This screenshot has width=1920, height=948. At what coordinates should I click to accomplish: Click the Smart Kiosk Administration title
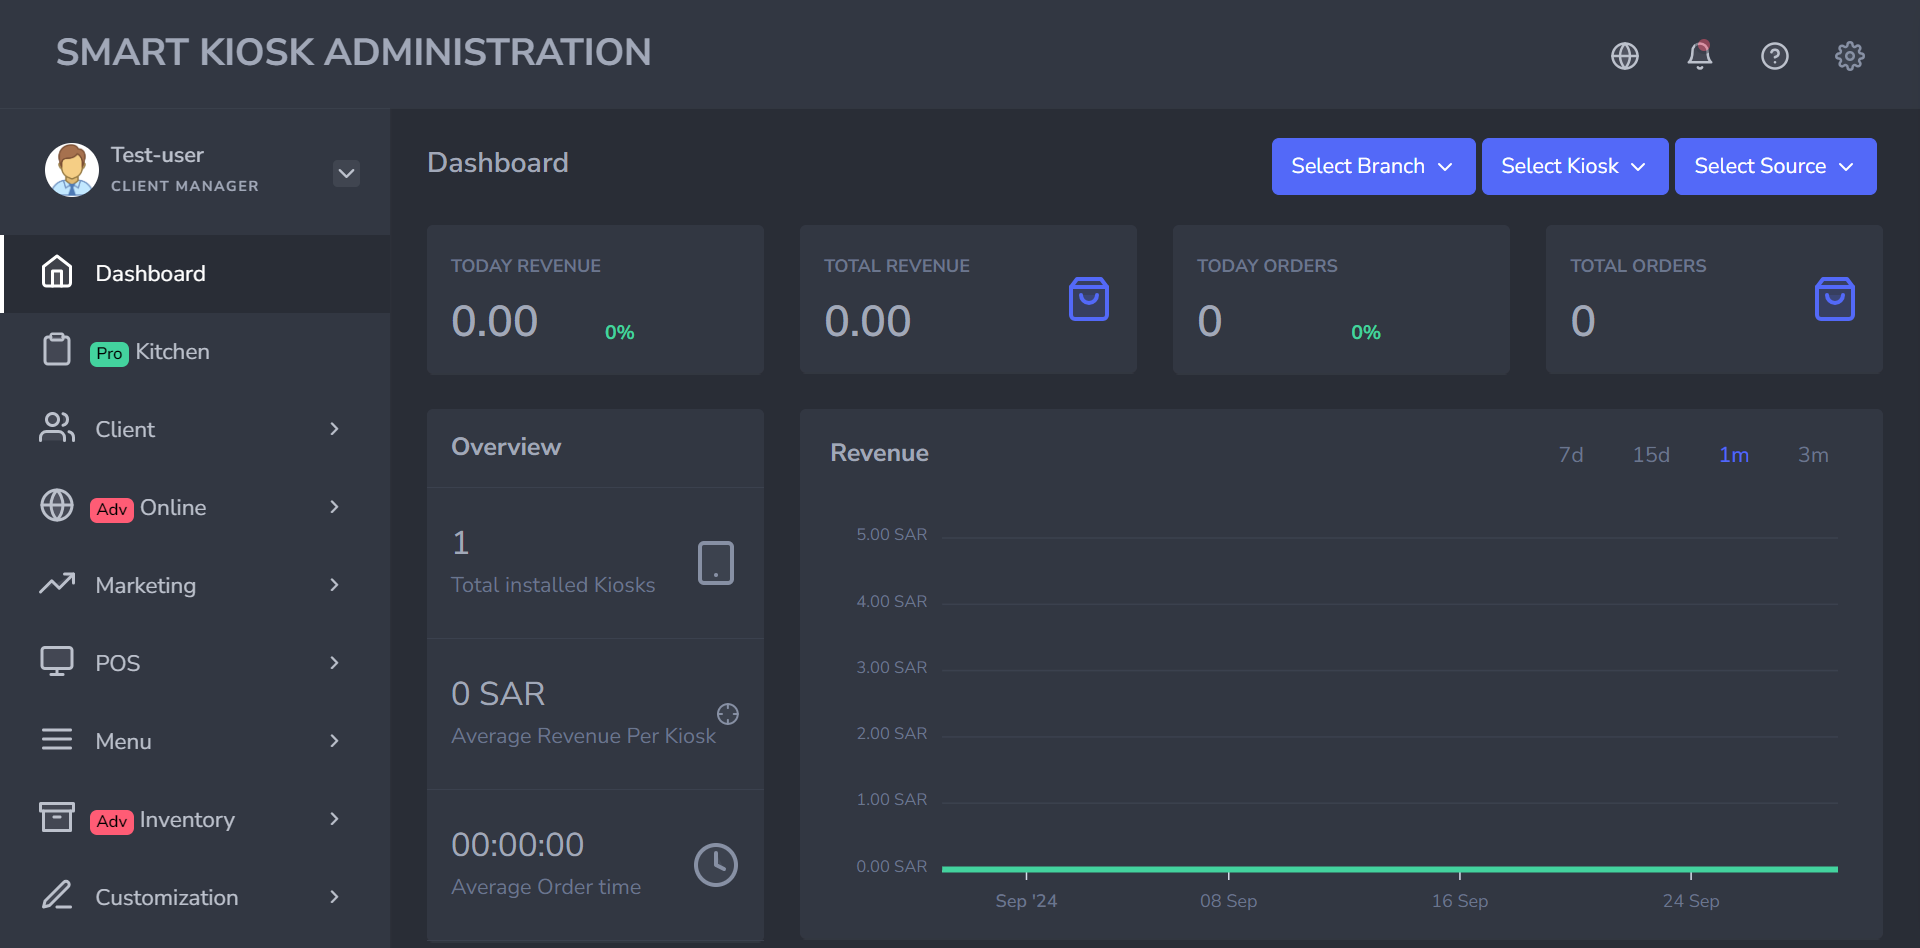click(x=353, y=53)
